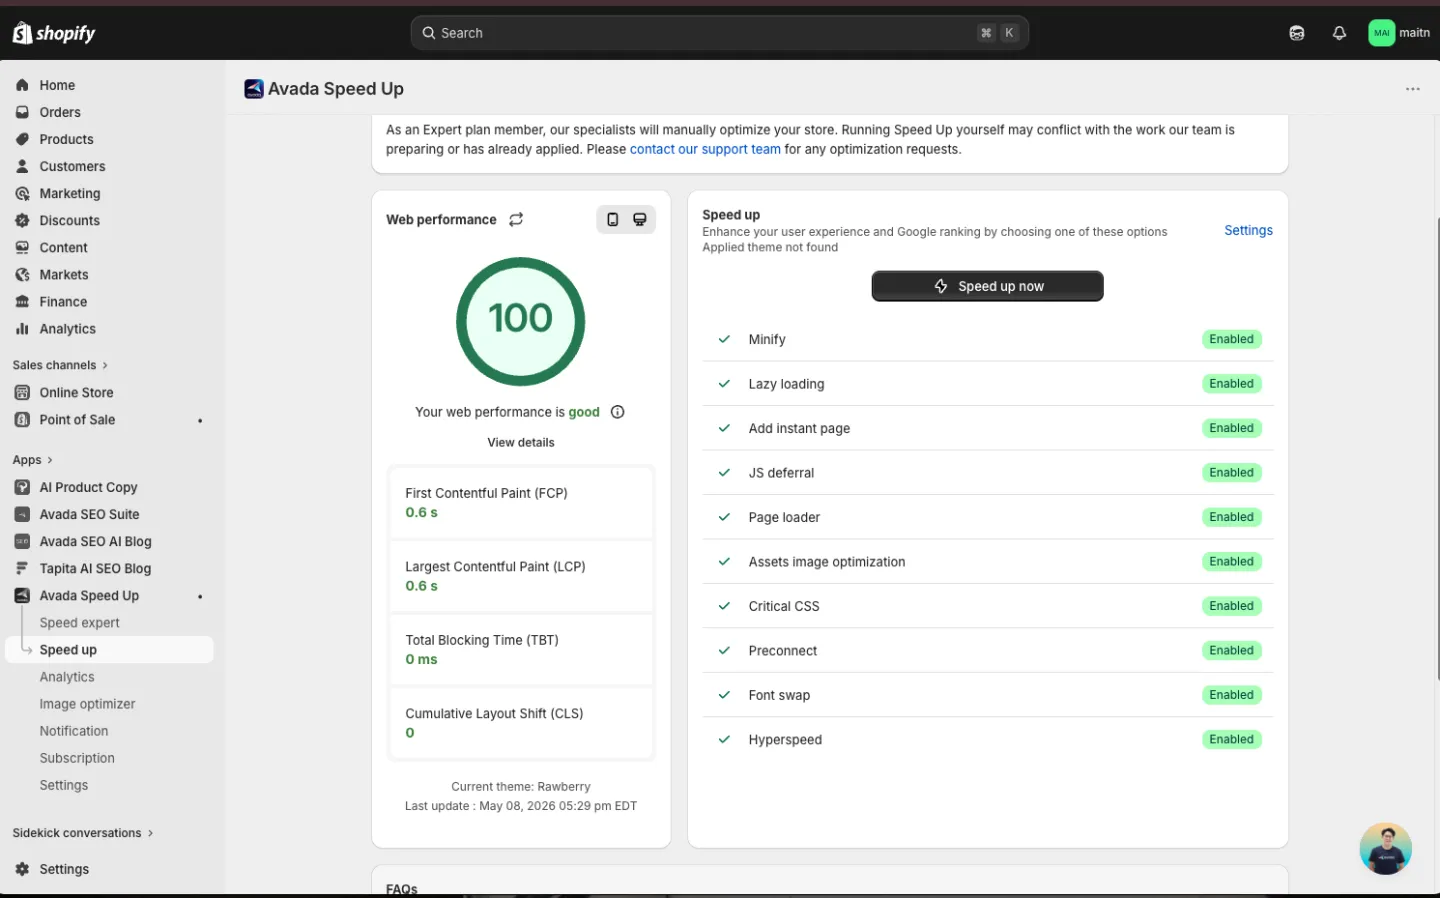The image size is (1440, 898).
Task: Click Enabled badge for Minify
Action: [1231, 339]
